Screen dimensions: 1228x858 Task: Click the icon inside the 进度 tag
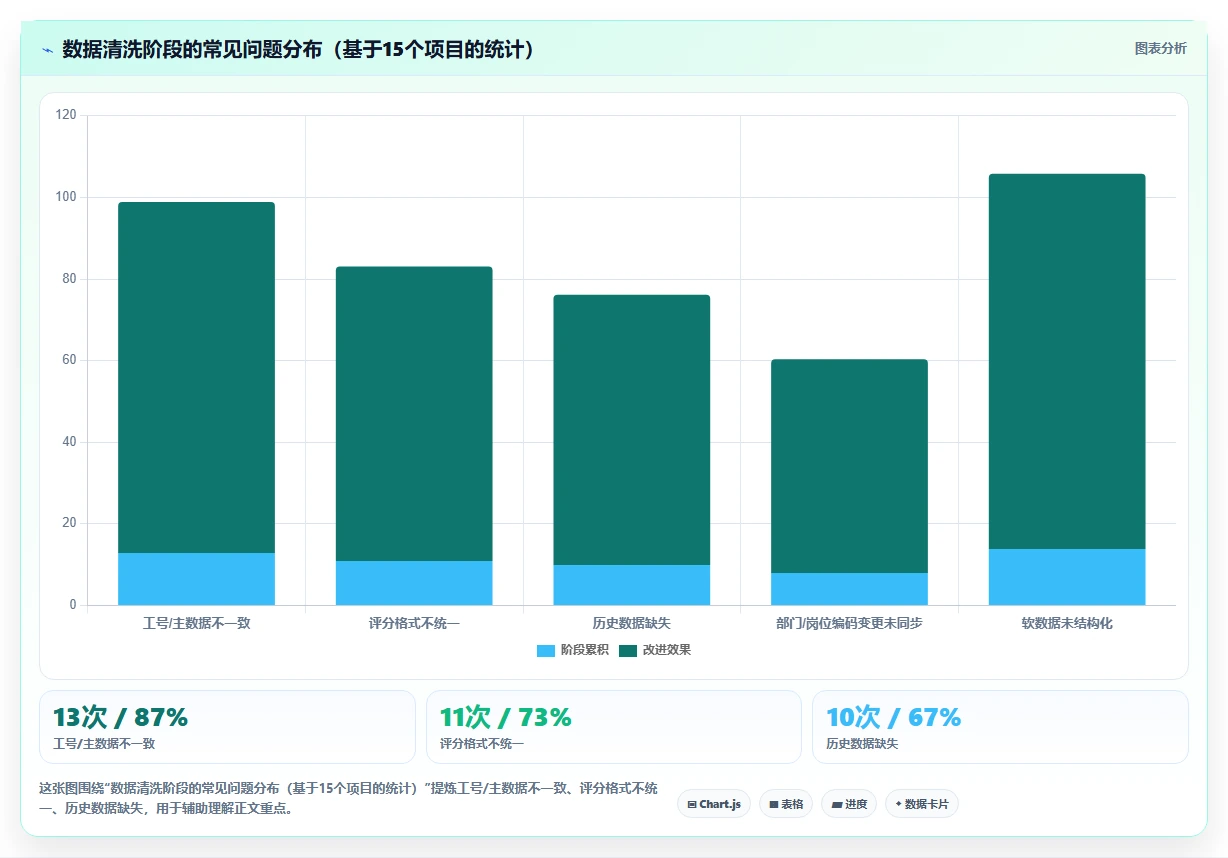click(x=836, y=804)
